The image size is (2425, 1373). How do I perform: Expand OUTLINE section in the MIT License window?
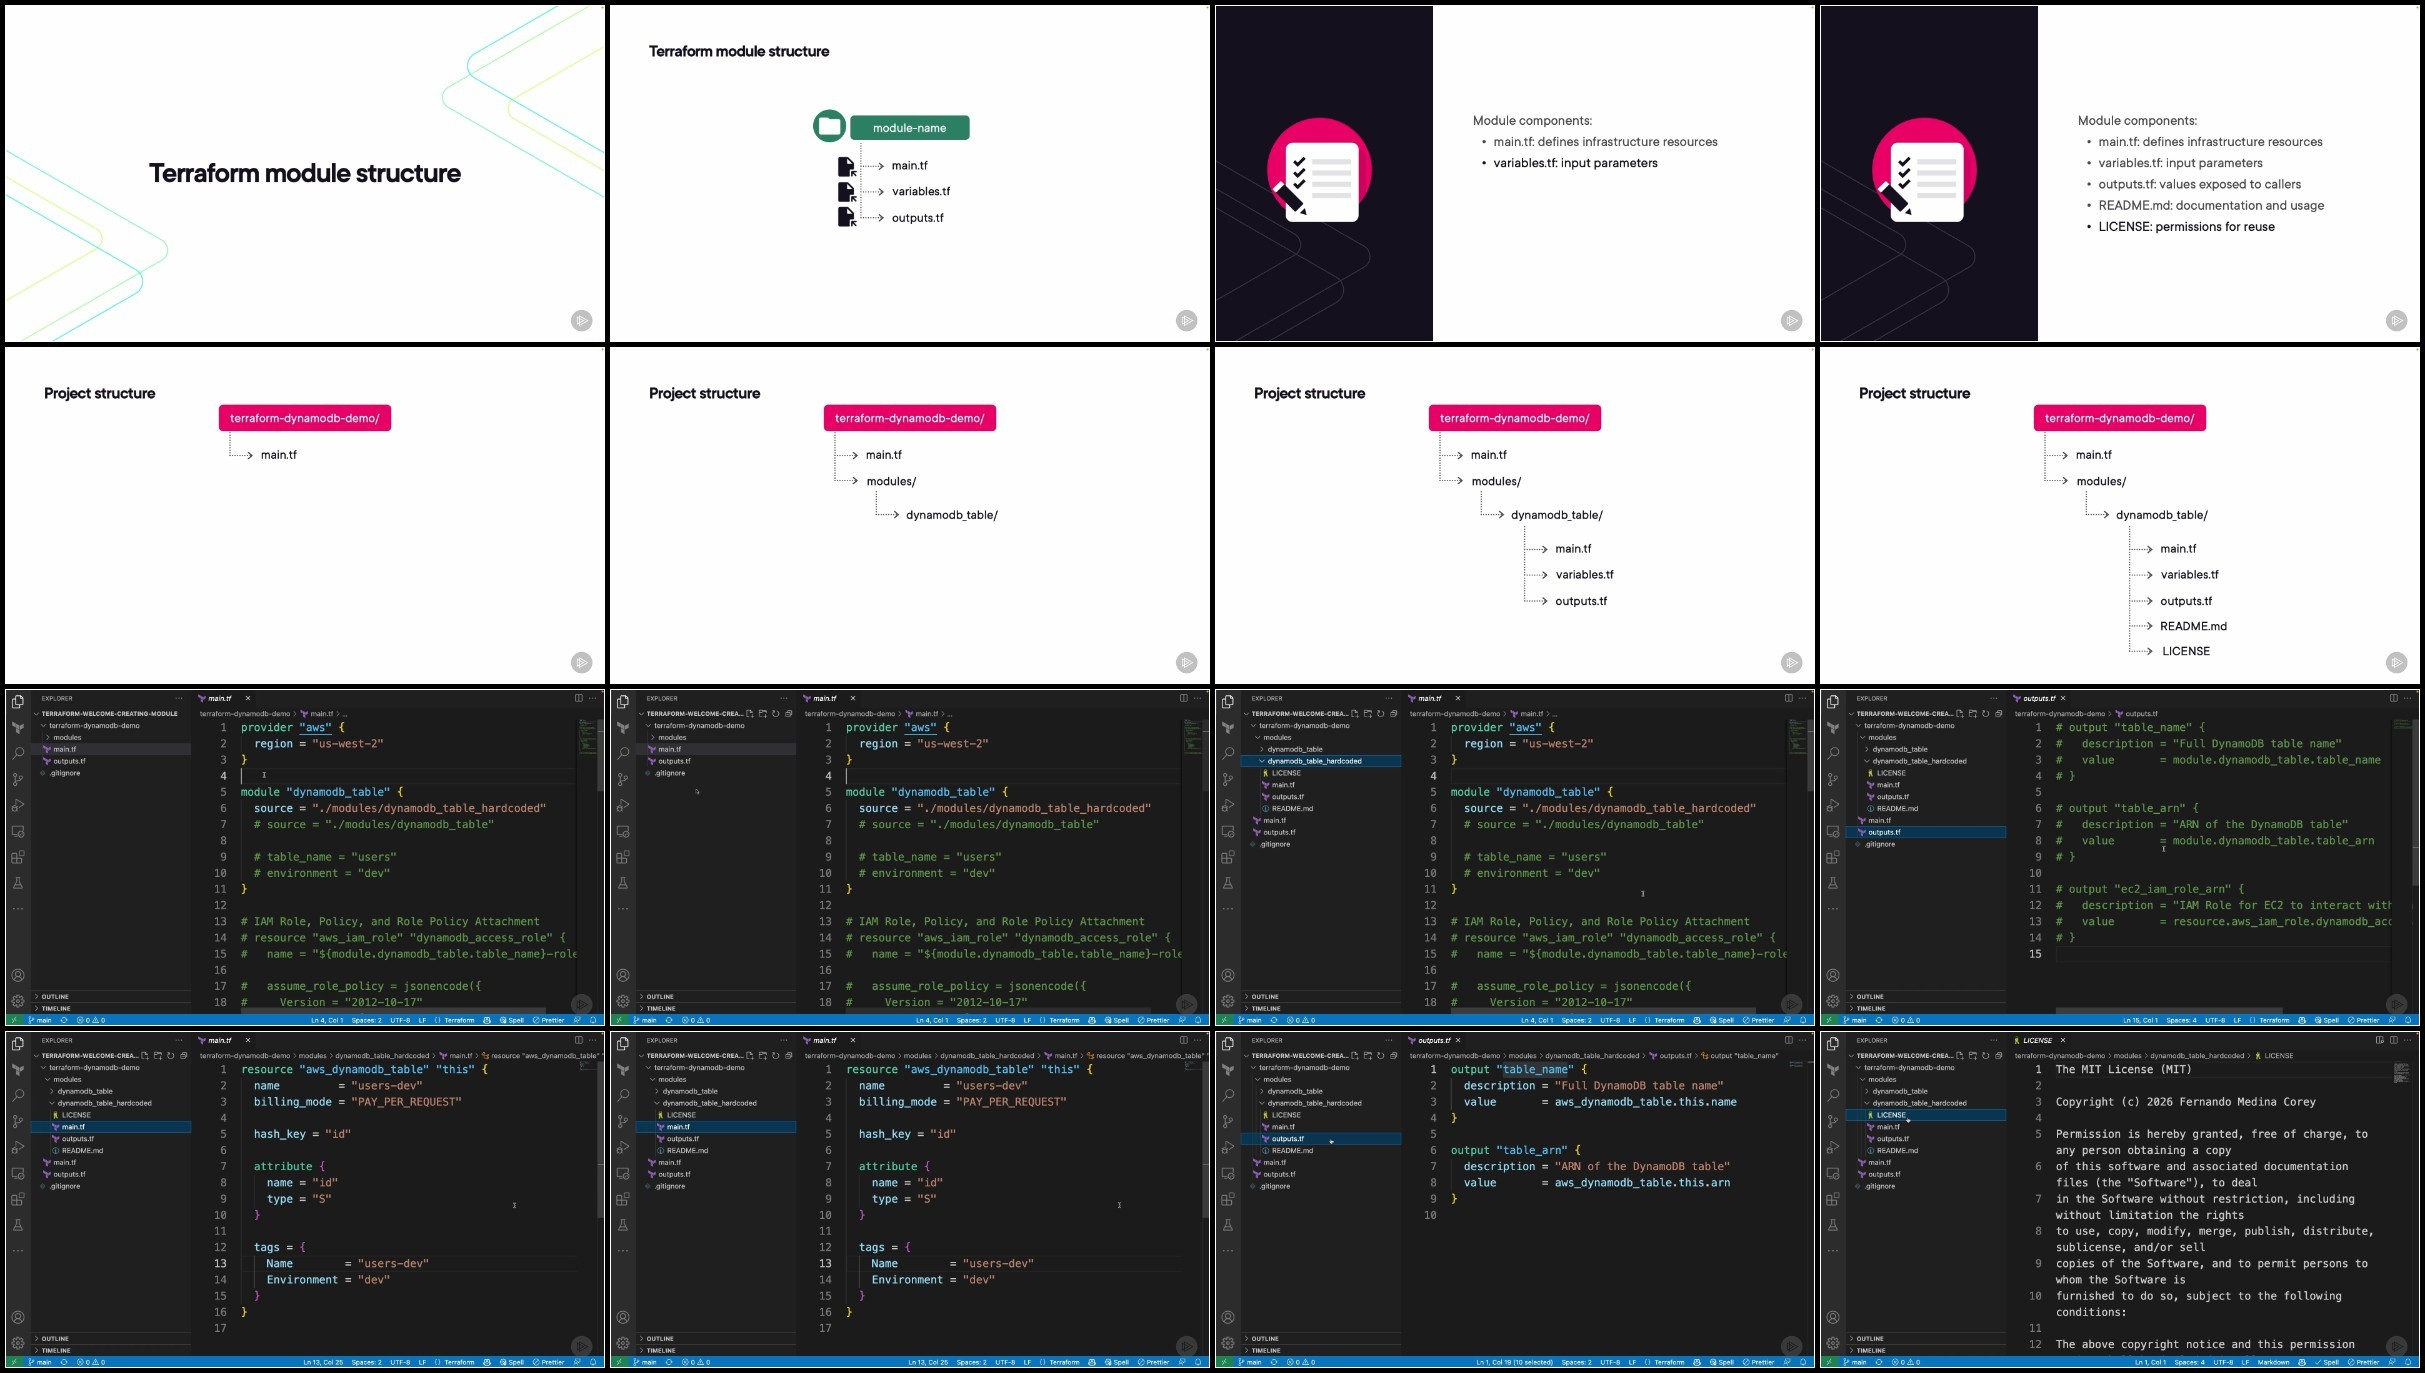pos(1869,1338)
